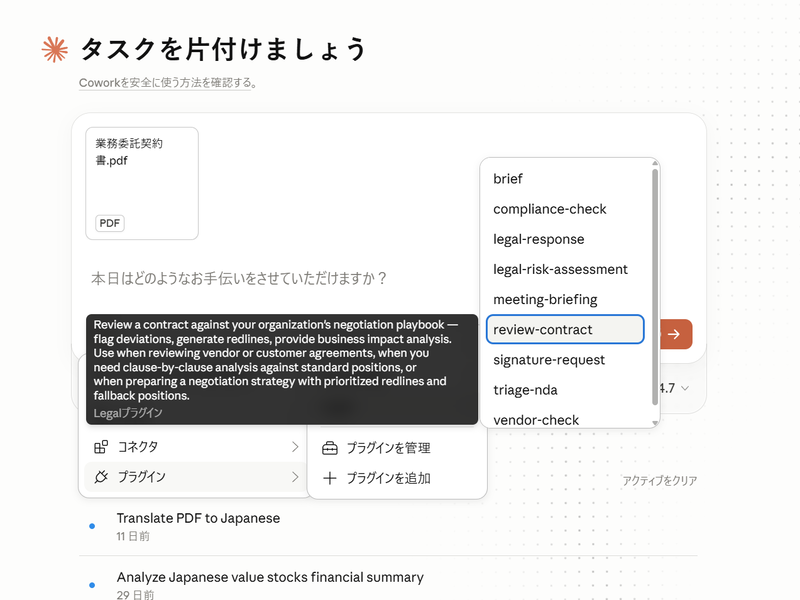This screenshot has width=800, height=600.
Task: Select the brief plugin entry
Action: click(507, 178)
